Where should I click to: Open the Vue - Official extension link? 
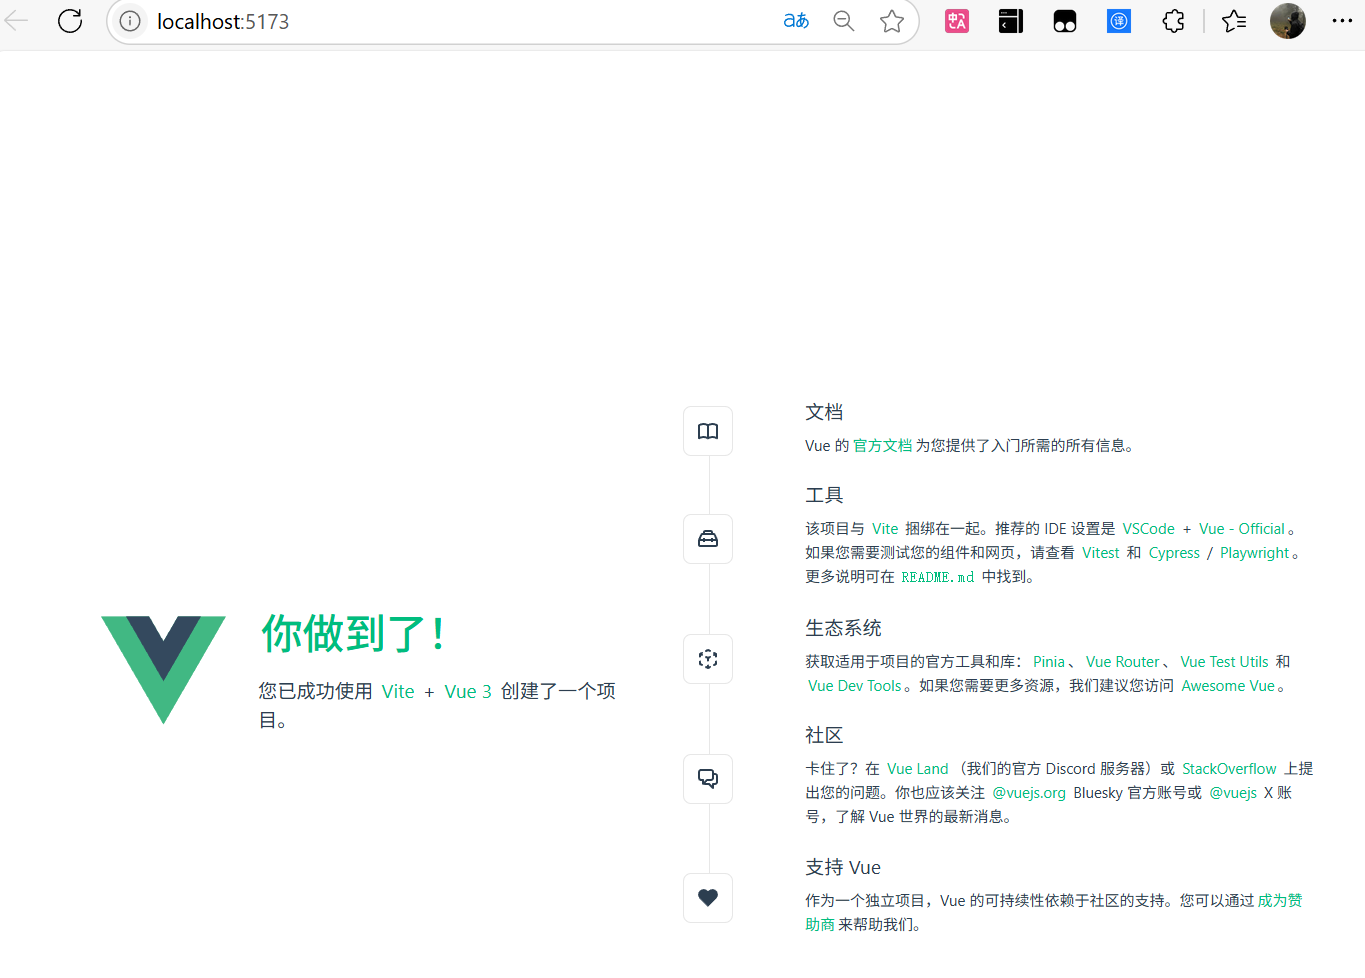[x=1242, y=529]
